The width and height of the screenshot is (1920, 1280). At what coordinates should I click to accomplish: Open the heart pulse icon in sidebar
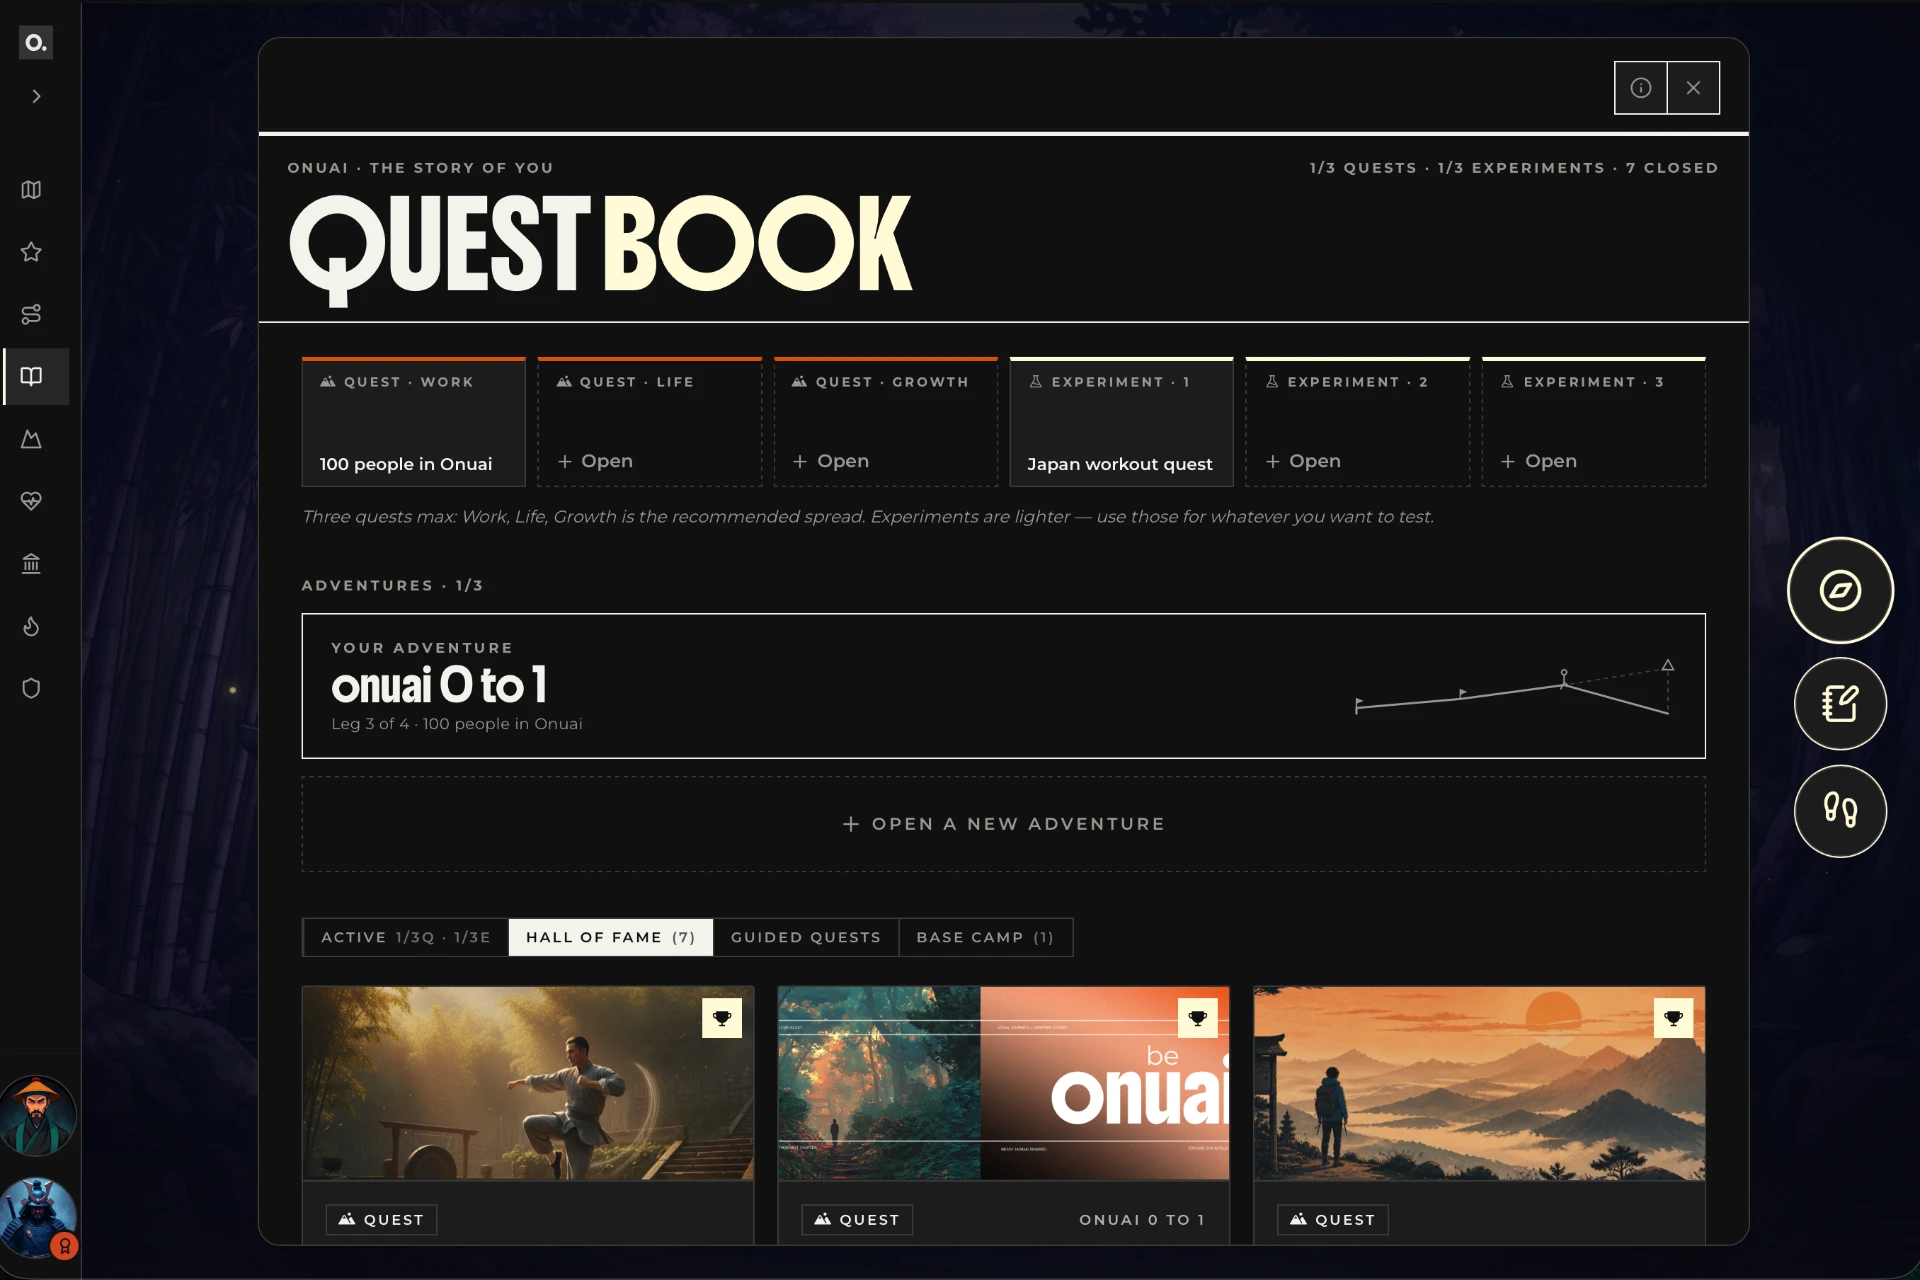pyautogui.click(x=32, y=501)
